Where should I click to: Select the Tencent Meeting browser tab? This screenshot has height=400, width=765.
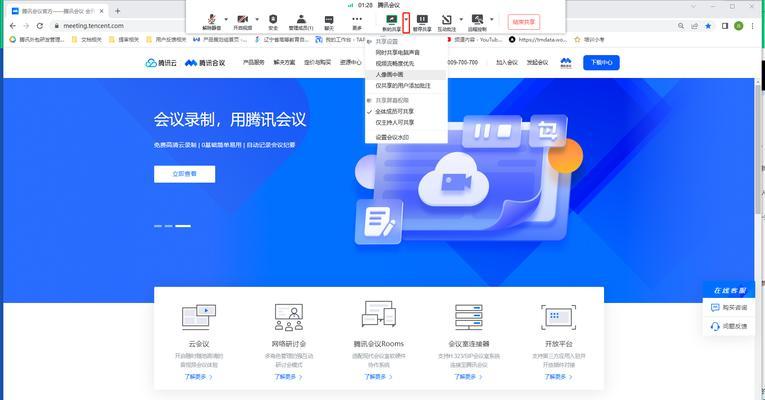coord(58,11)
